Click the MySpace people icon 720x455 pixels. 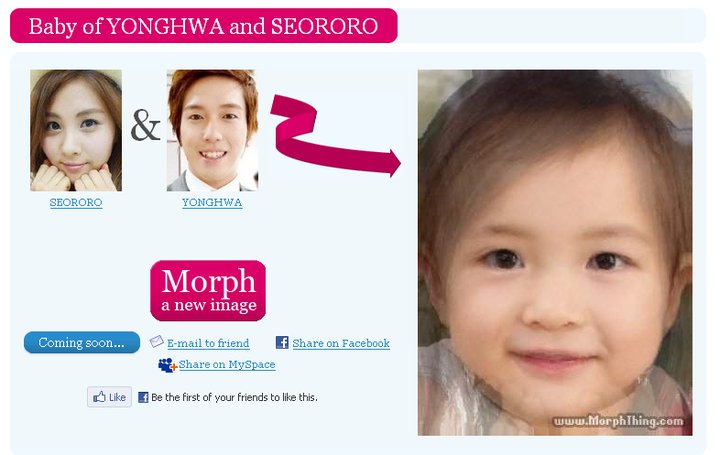pos(167,365)
